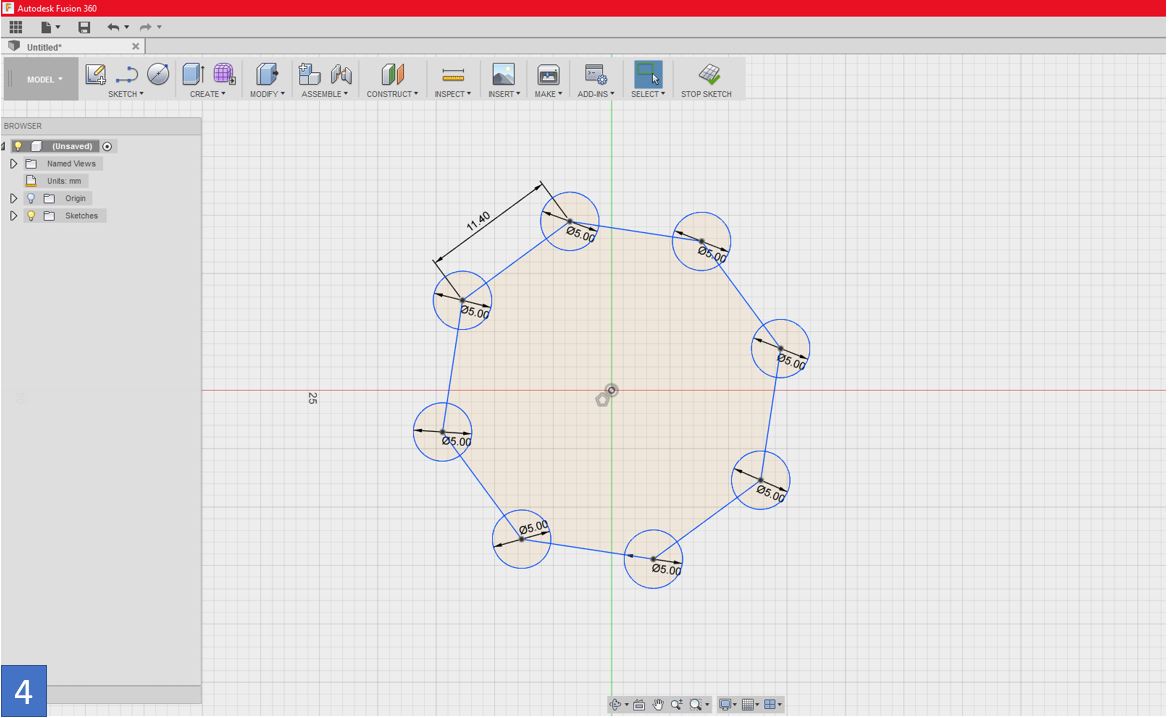Select the New Component icon
Image resolution: width=1169 pixels, height=718 pixels.
309,74
